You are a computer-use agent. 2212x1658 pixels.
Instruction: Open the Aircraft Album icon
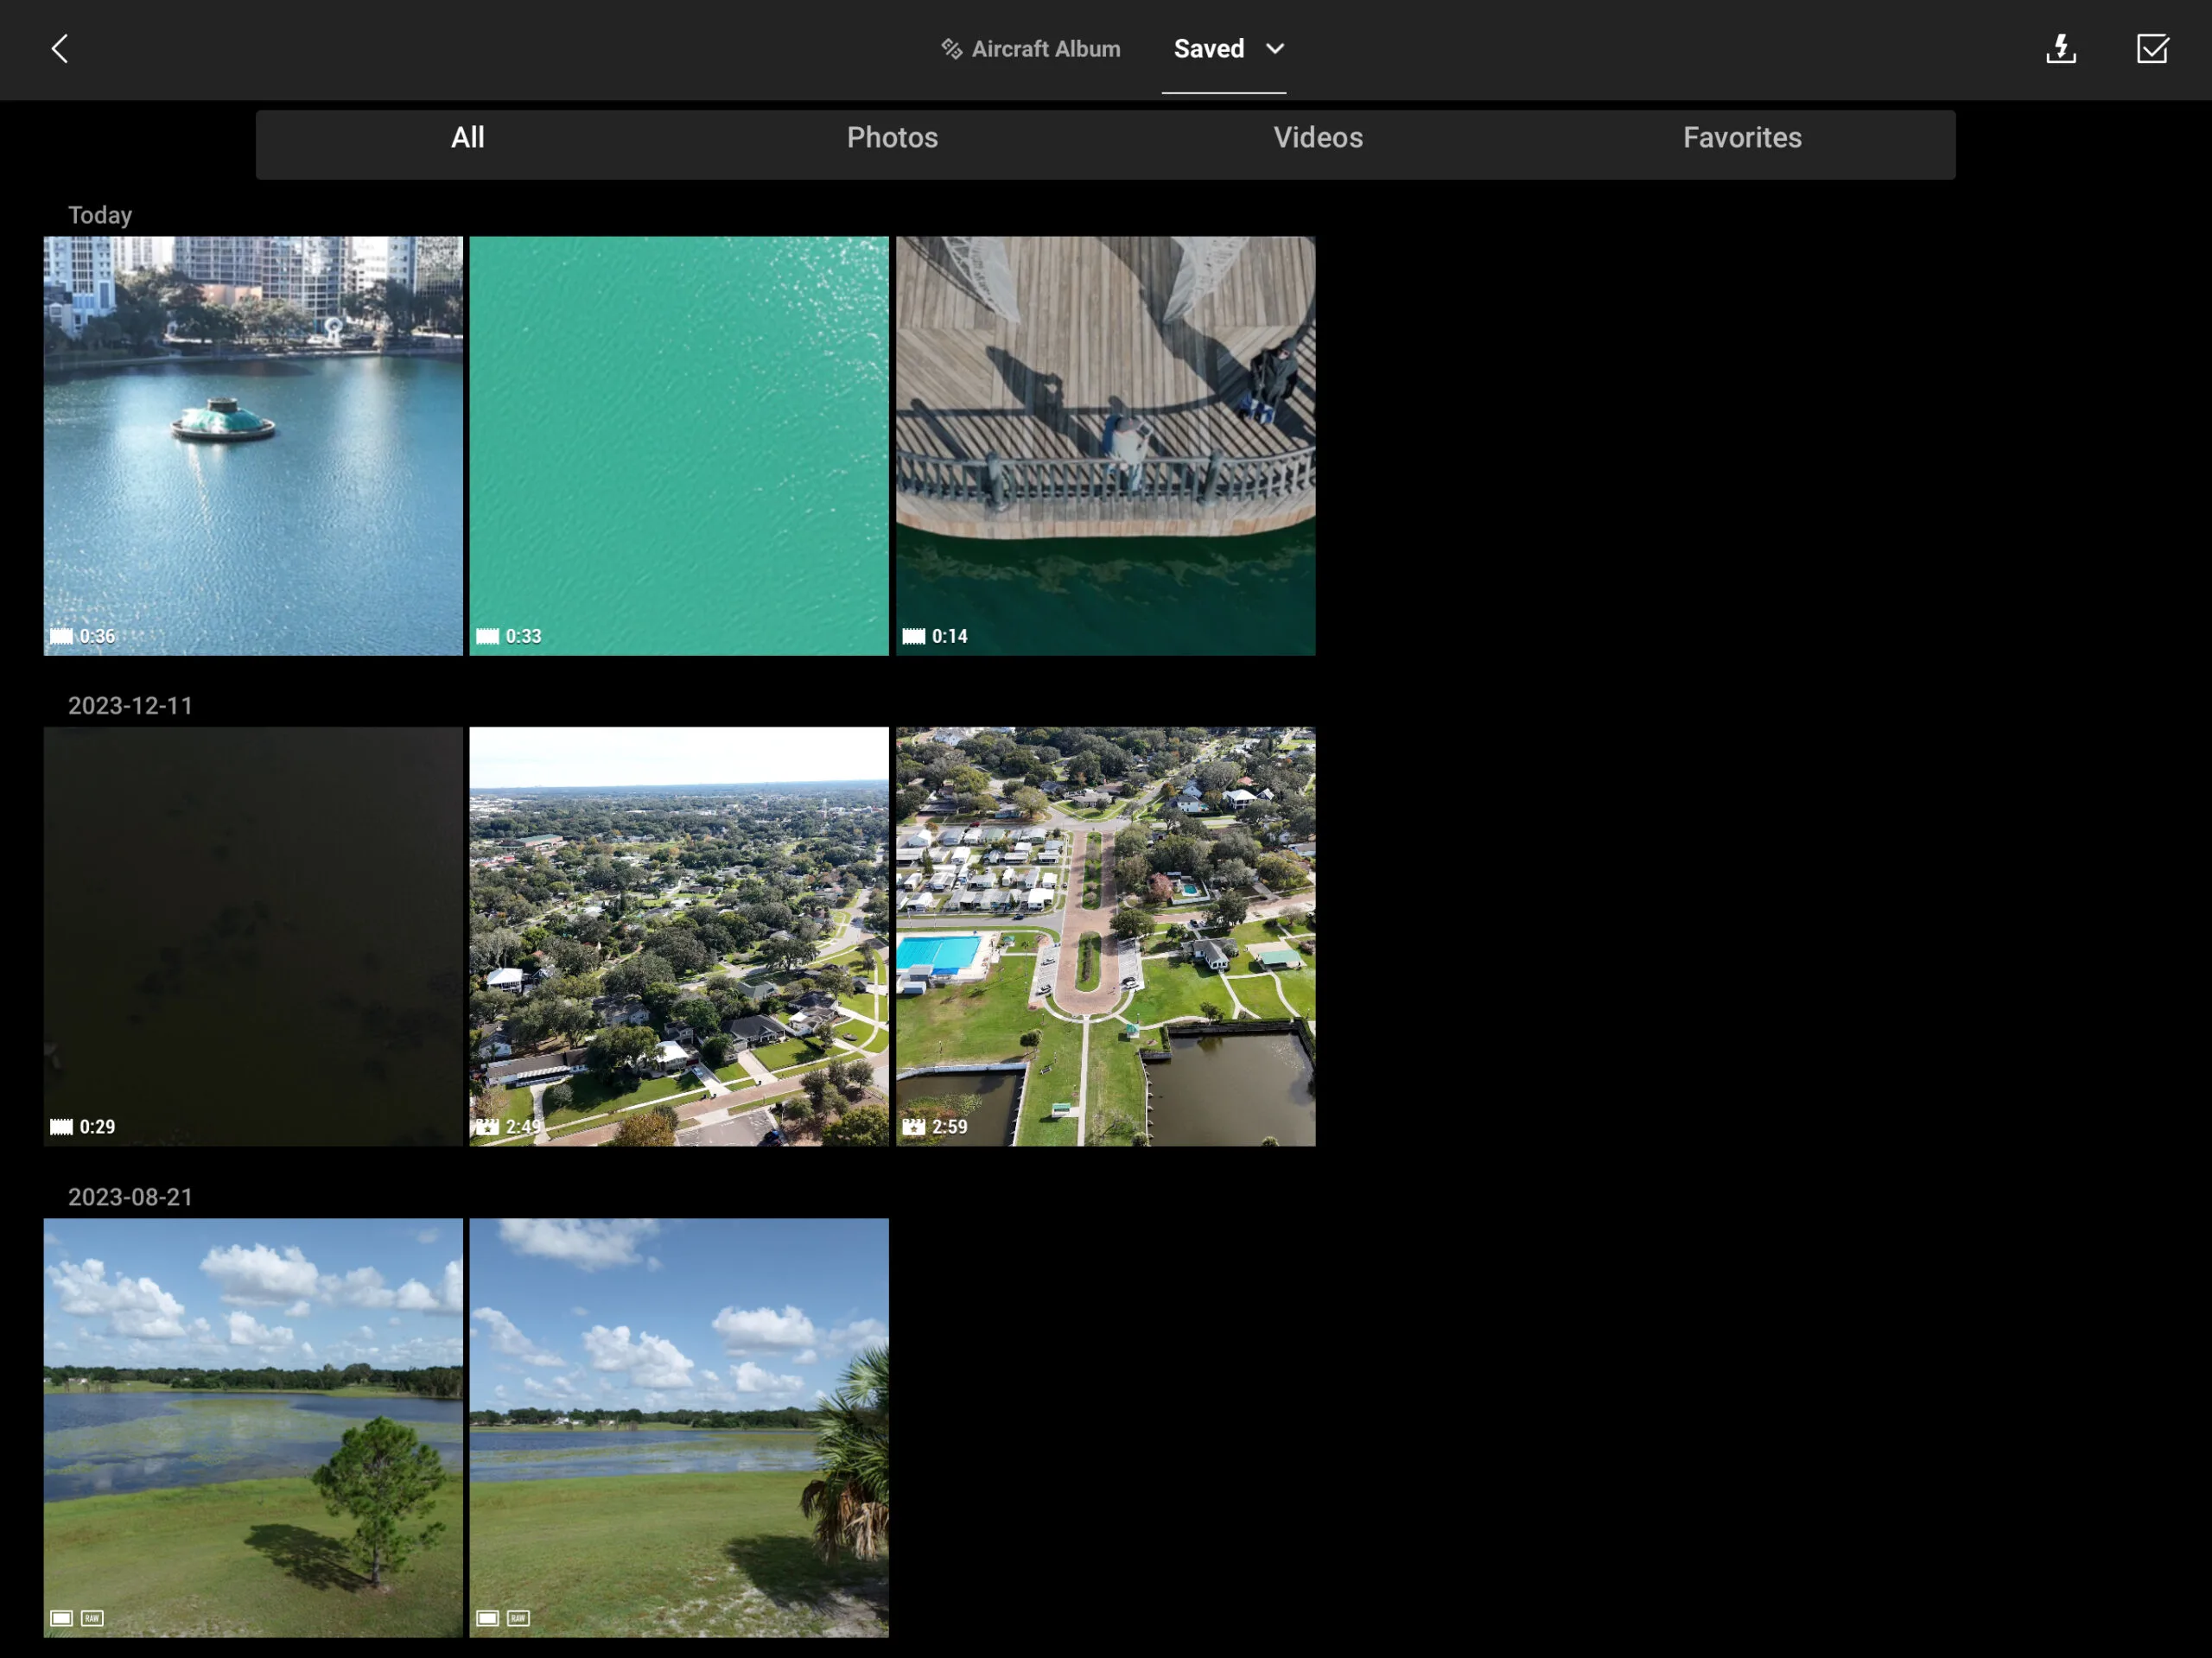click(951, 49)
